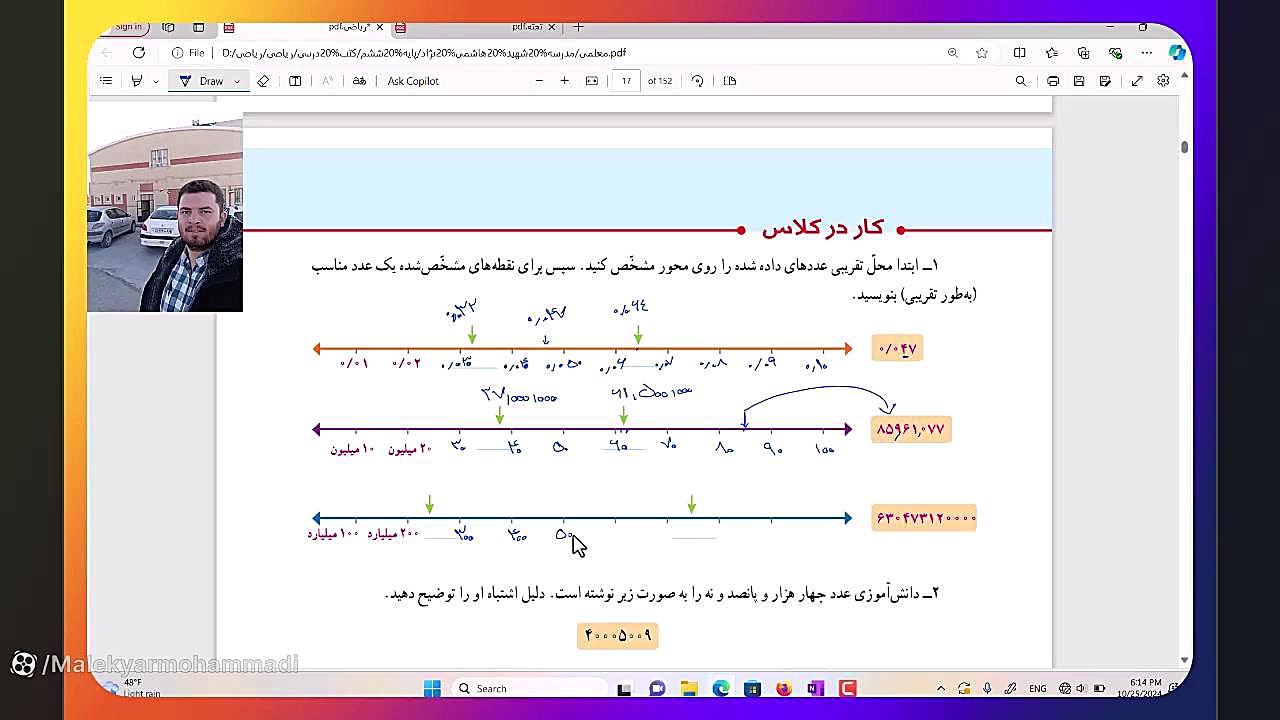
Task: Click the label ۱۰ میلیون on number line
Action: [352, 449]
